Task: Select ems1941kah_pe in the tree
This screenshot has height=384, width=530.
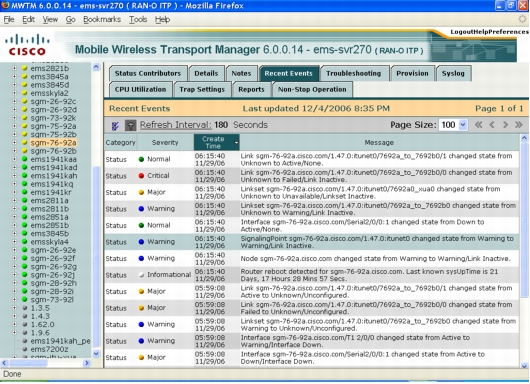Action: [60, 341]
